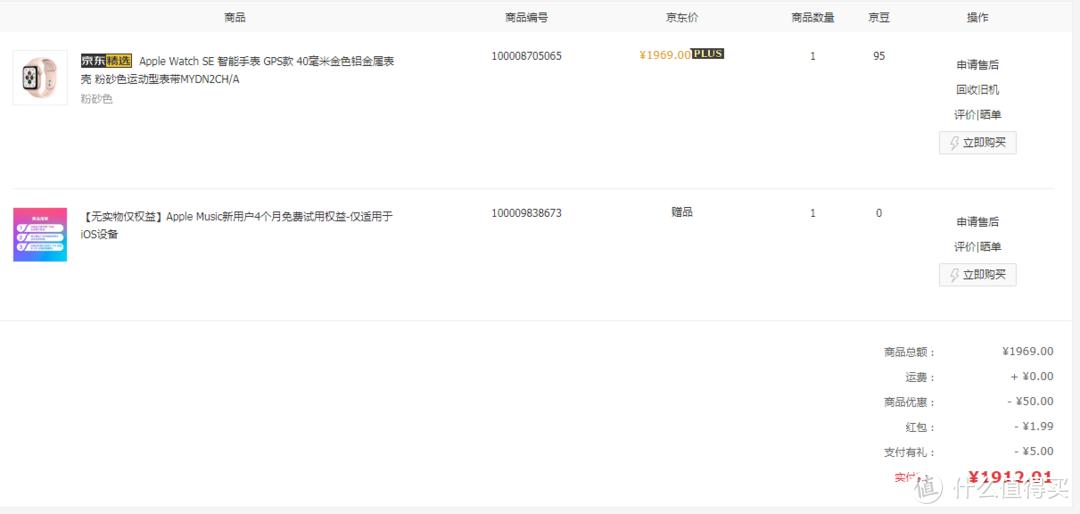
Task: Click the 京东价 column header
Action: click(x=682, y=17)
